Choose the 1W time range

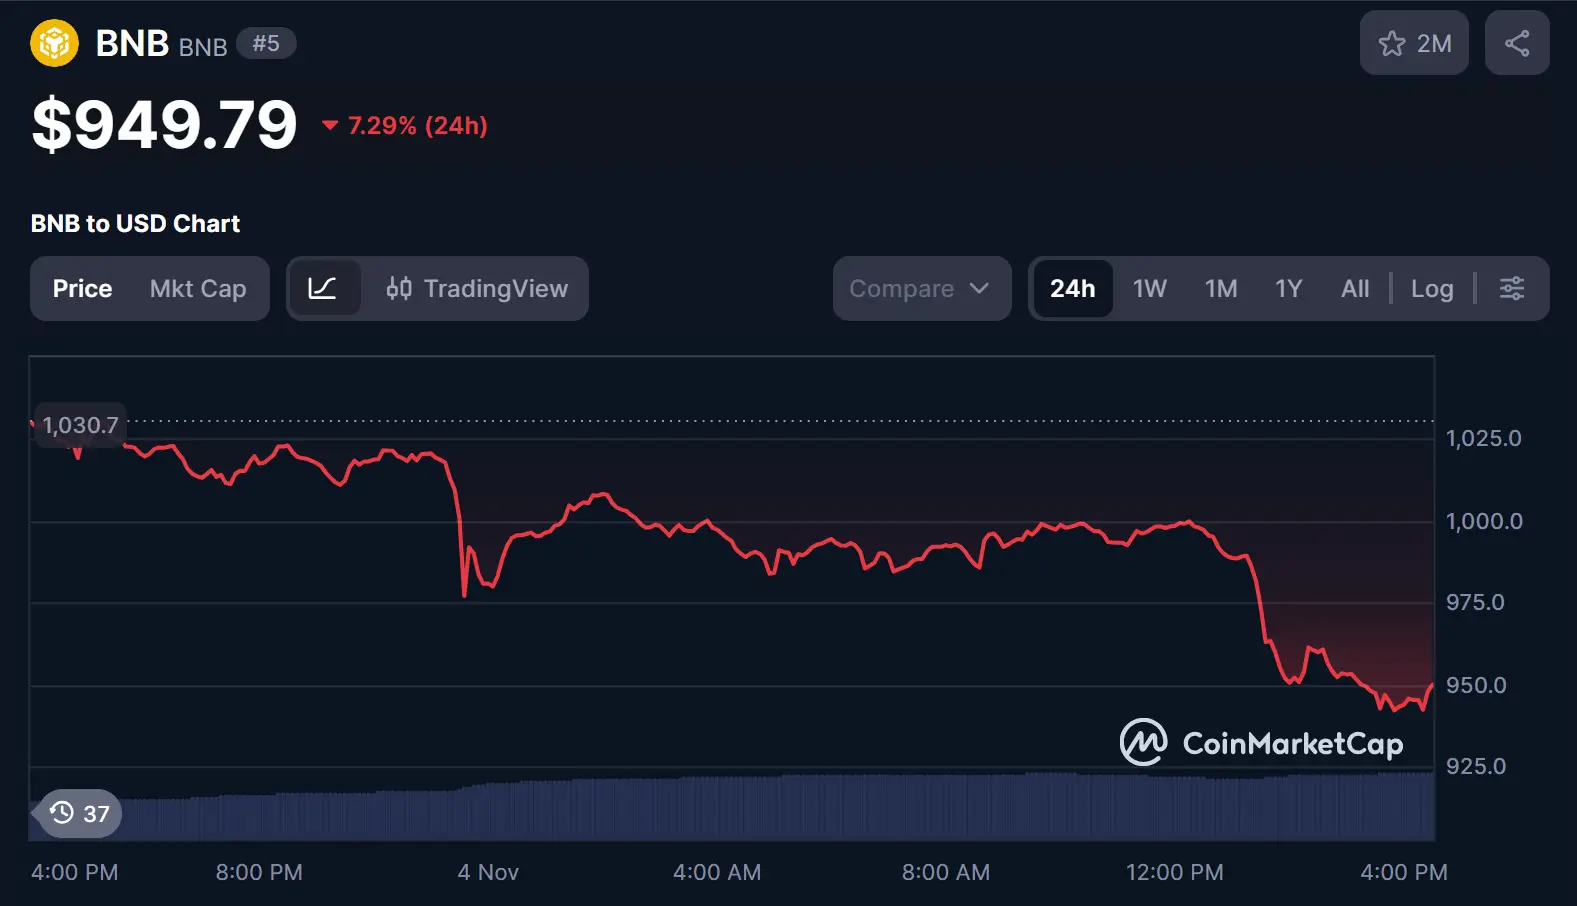pyautogui.click(x=1150, y=288)
